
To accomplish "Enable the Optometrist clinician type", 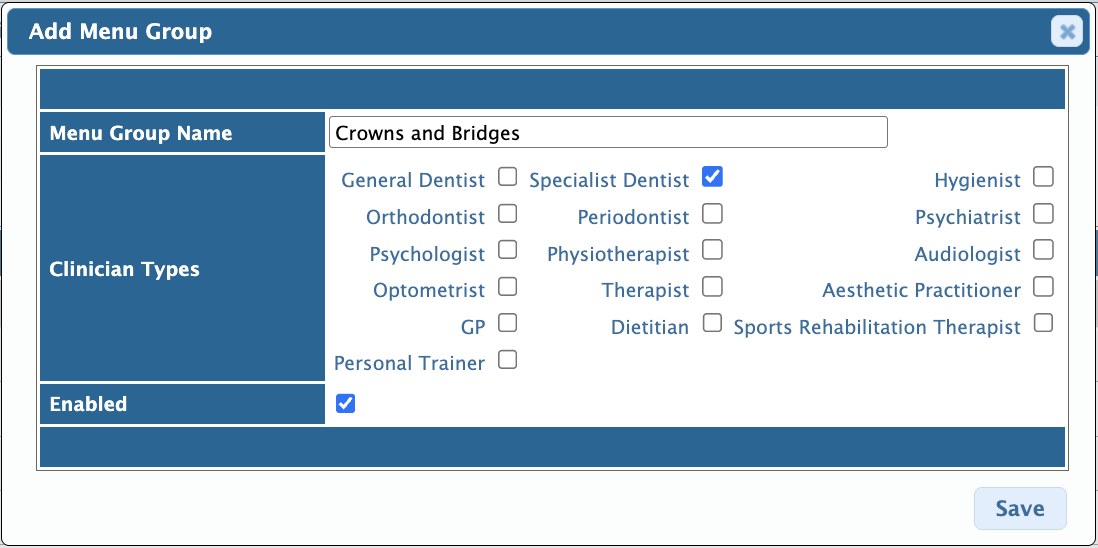I will (508, 286).
